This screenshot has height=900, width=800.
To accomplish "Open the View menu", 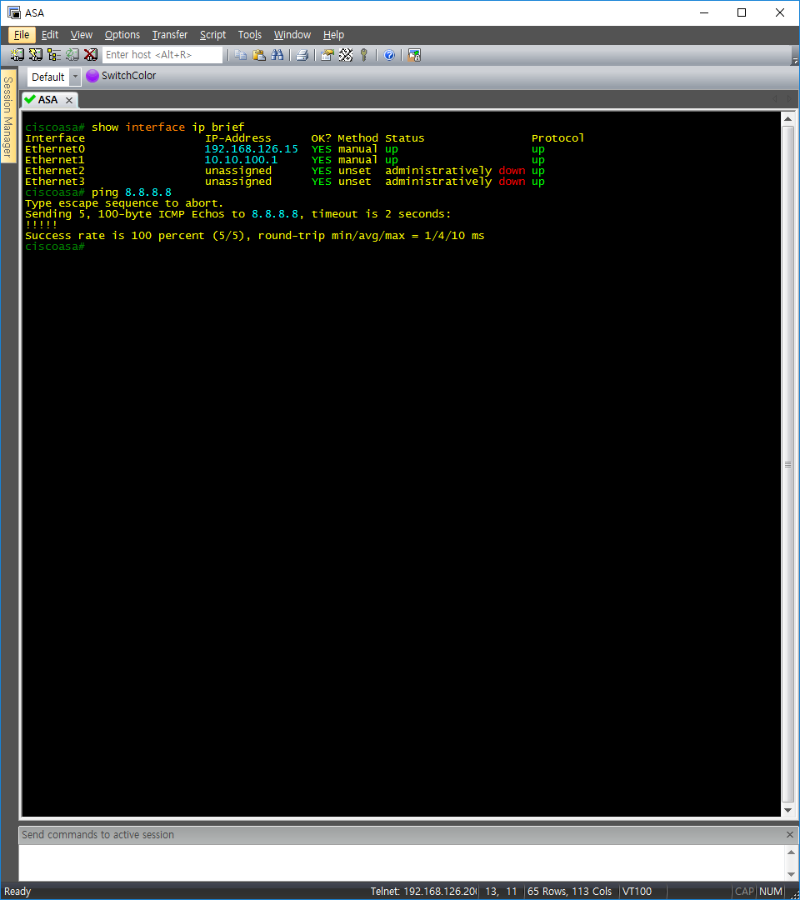I will 81,35.
